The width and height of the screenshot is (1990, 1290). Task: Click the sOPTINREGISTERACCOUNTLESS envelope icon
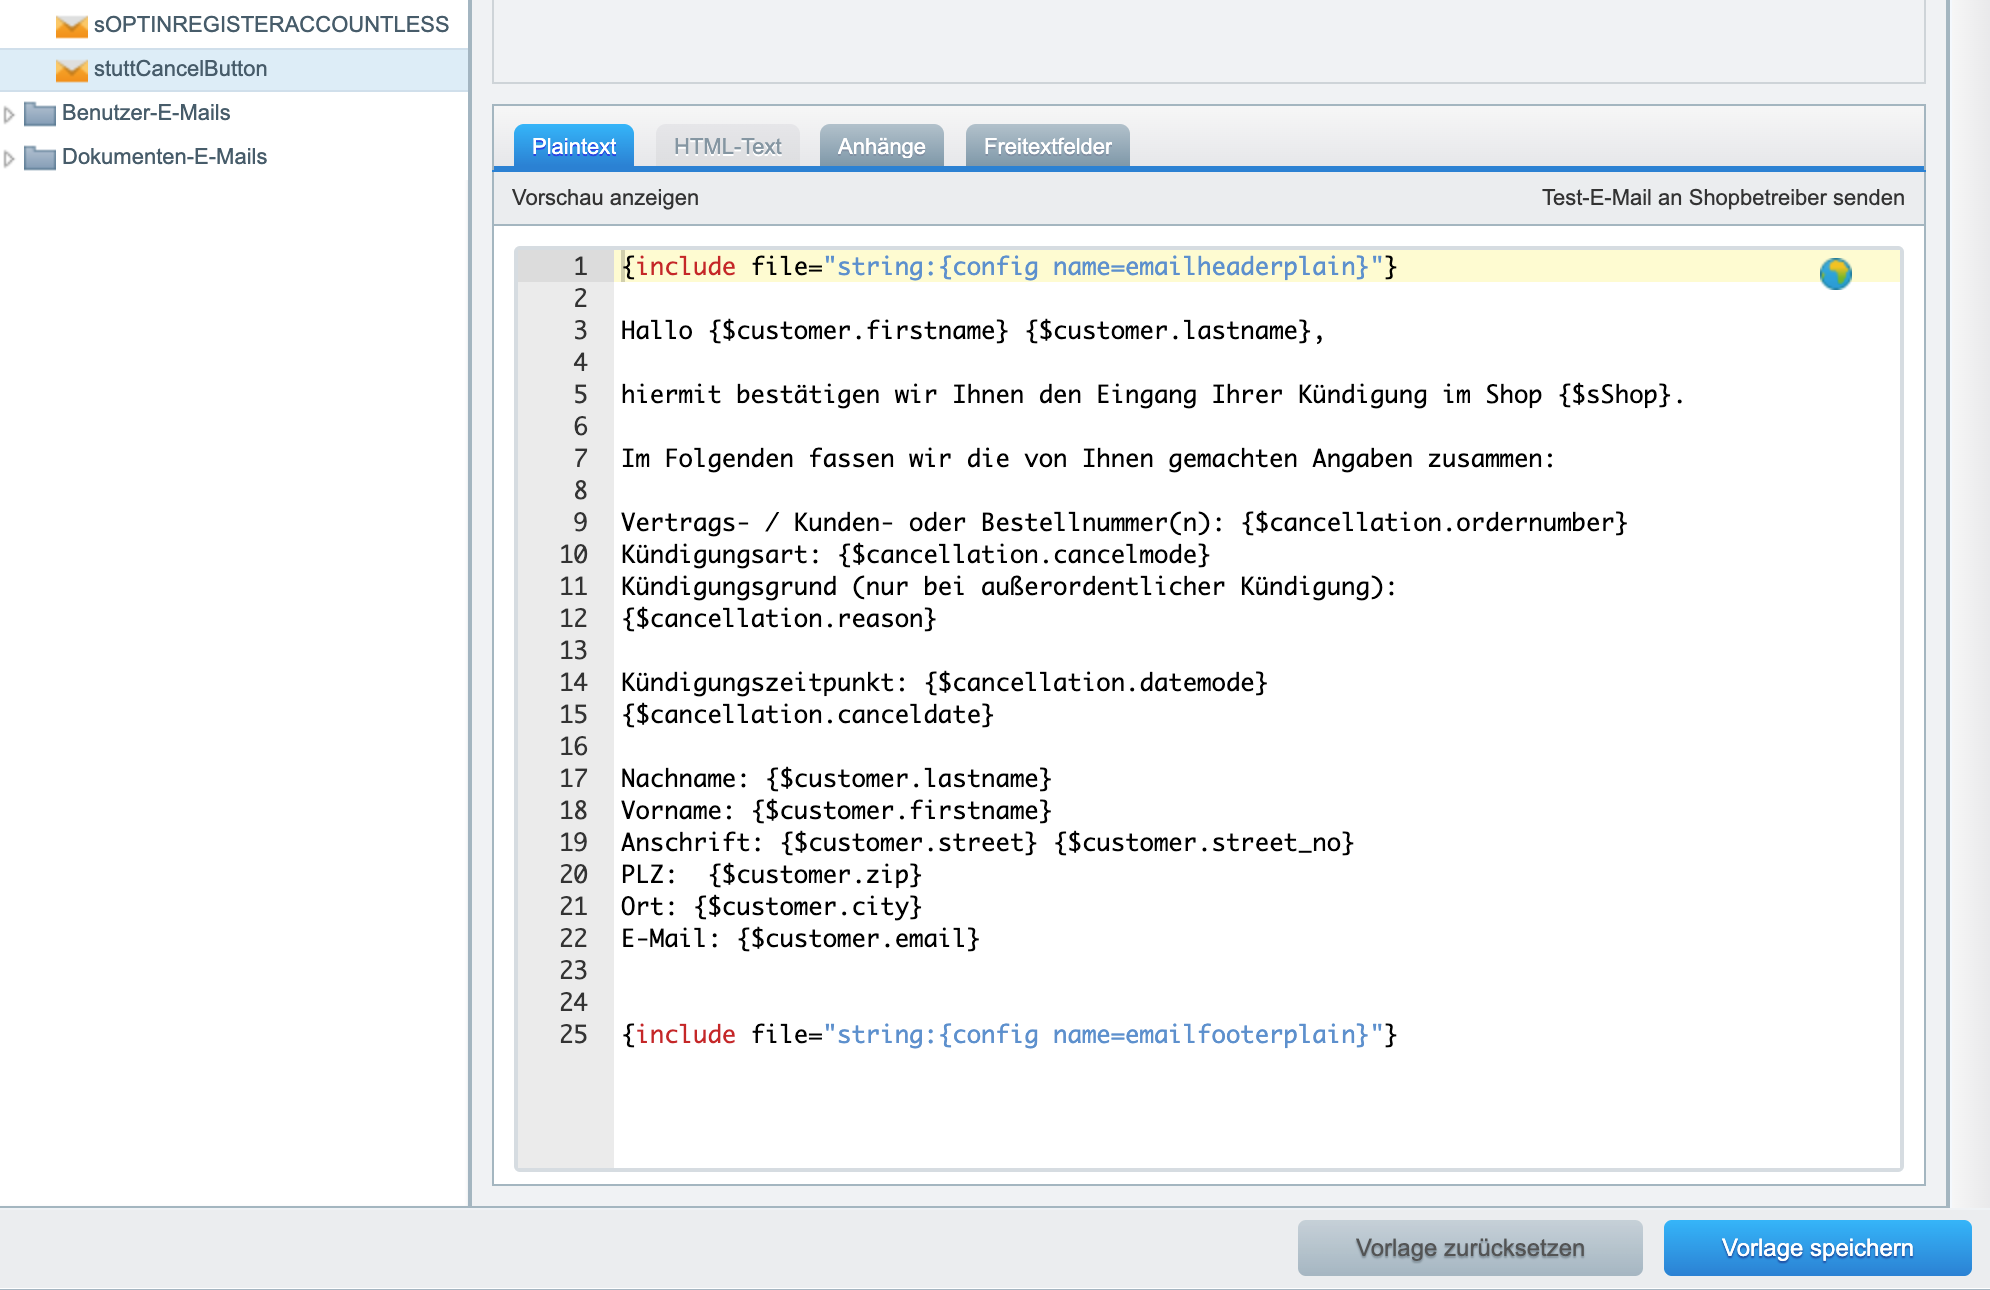pyautogui.click(x=71, y=26)
